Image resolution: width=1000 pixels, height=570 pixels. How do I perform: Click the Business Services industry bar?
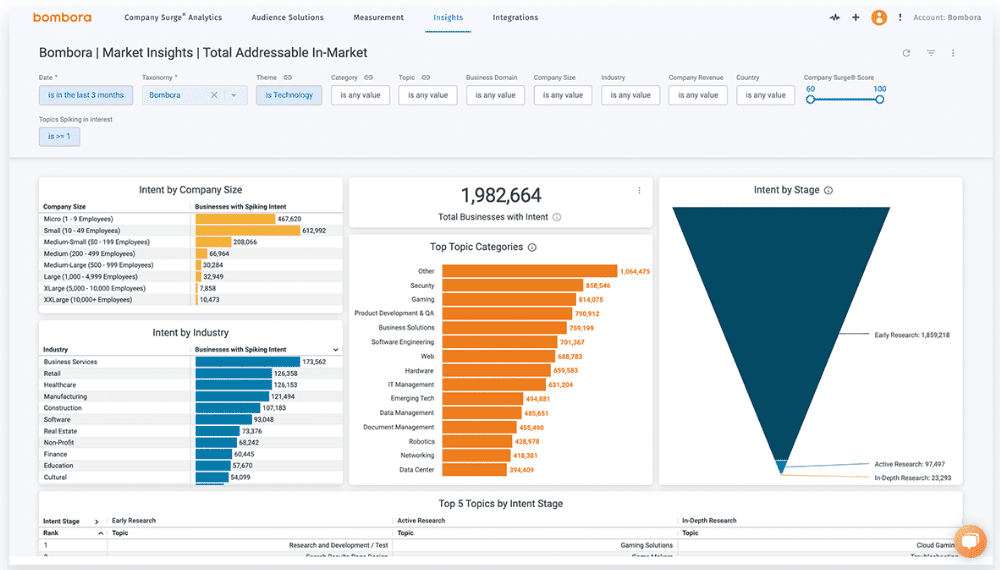click(247, 362)
